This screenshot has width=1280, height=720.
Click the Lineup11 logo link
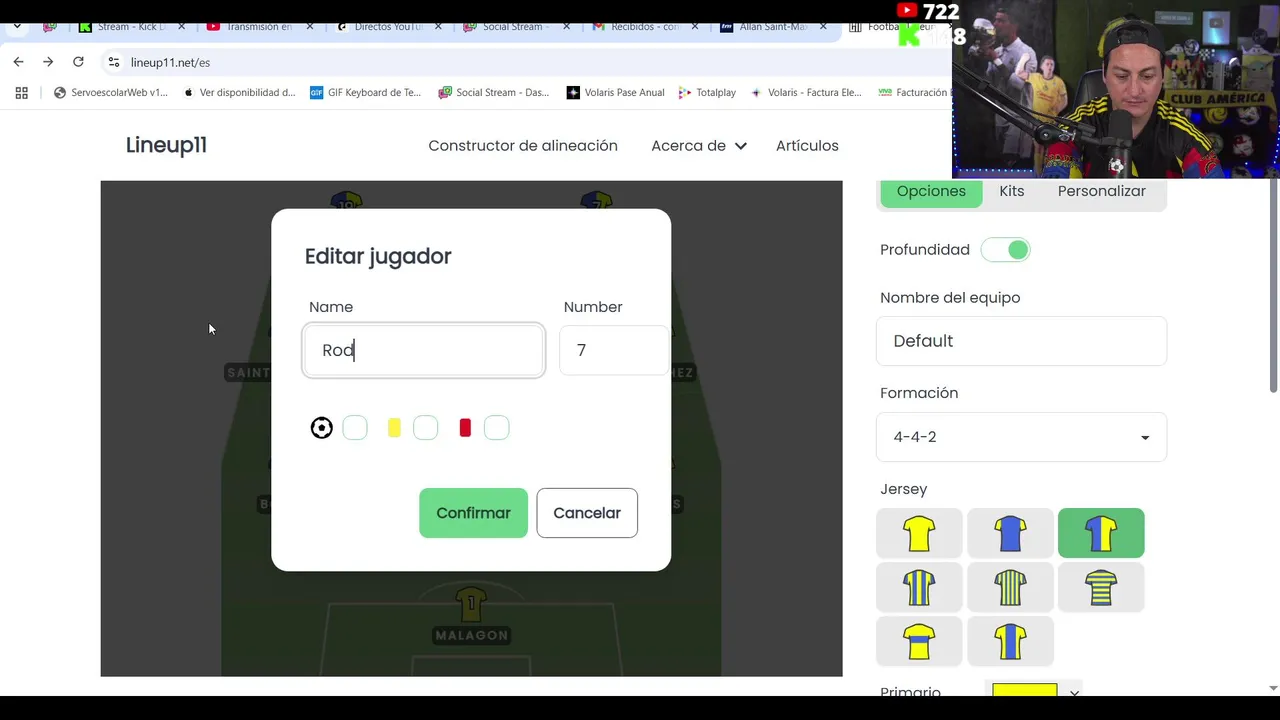(x=166, y=145)
